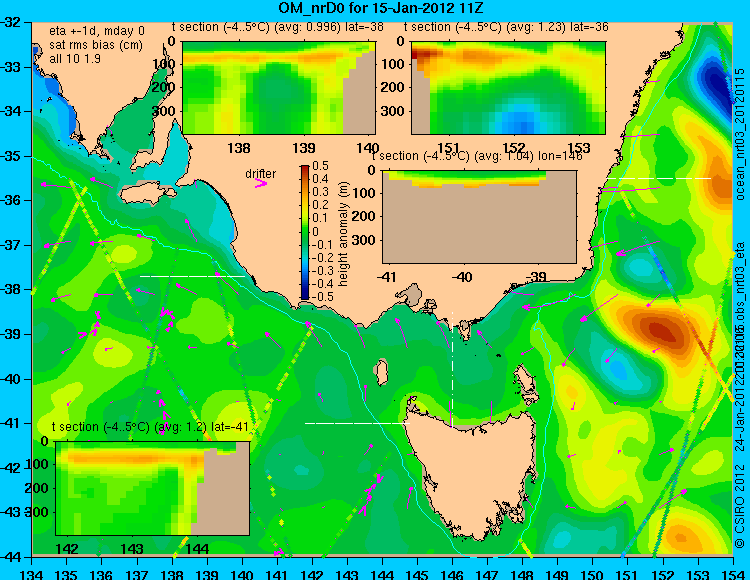
Task: Click the '-44' latitude axis label
Action: pos(12,557)
